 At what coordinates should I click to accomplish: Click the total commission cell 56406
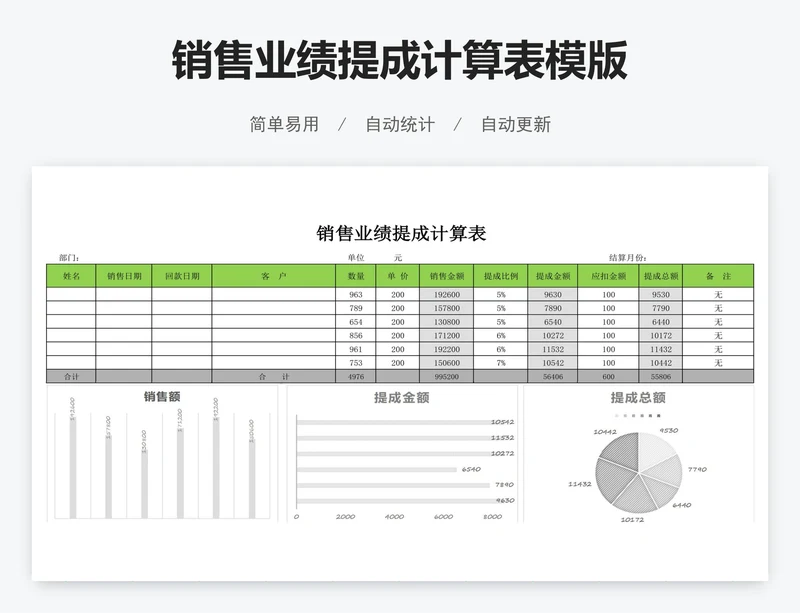pyautogui.click(x=553, y=377)
